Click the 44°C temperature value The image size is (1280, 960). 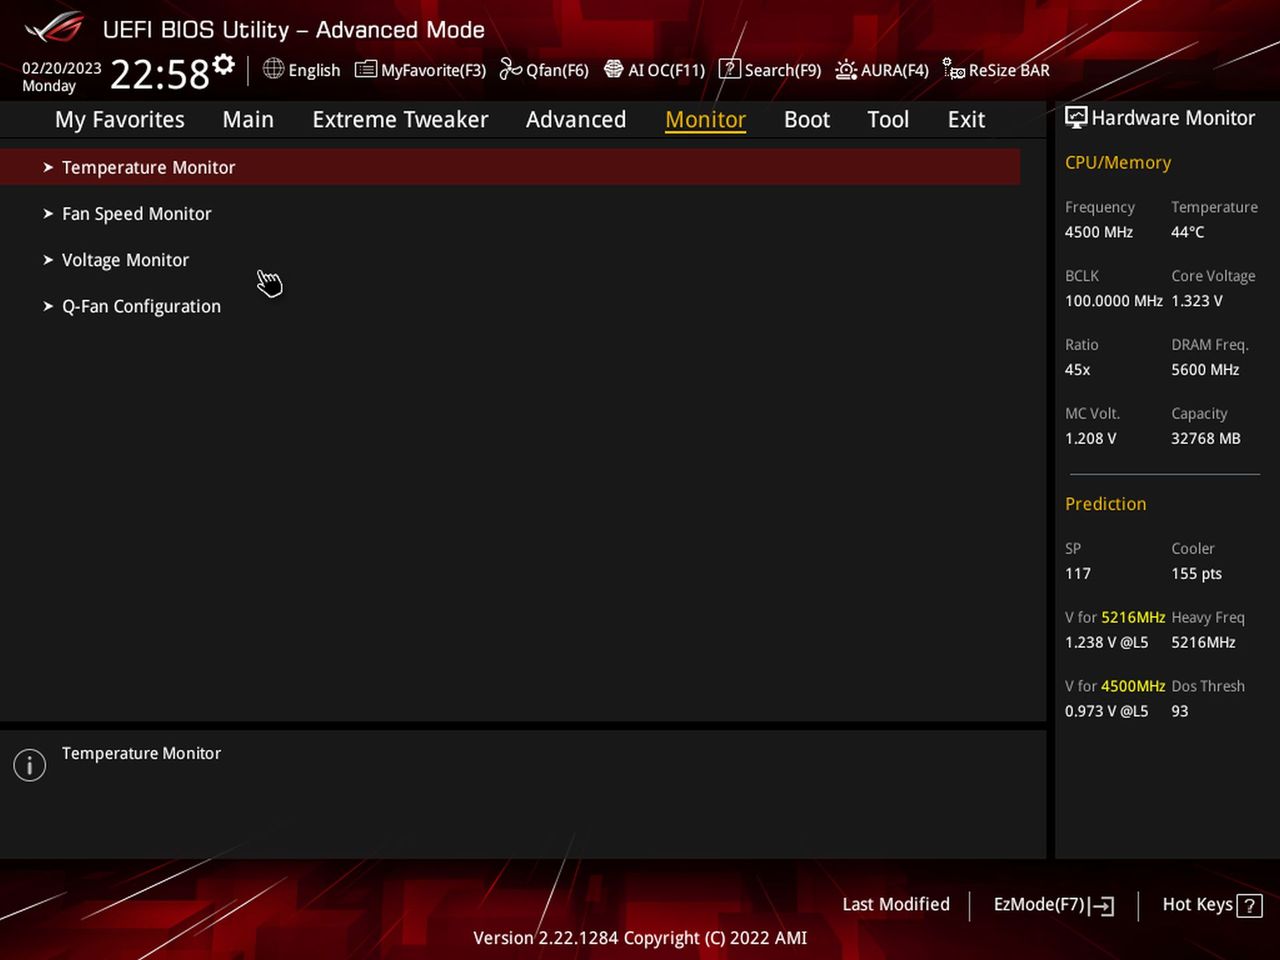point(1188,232)
